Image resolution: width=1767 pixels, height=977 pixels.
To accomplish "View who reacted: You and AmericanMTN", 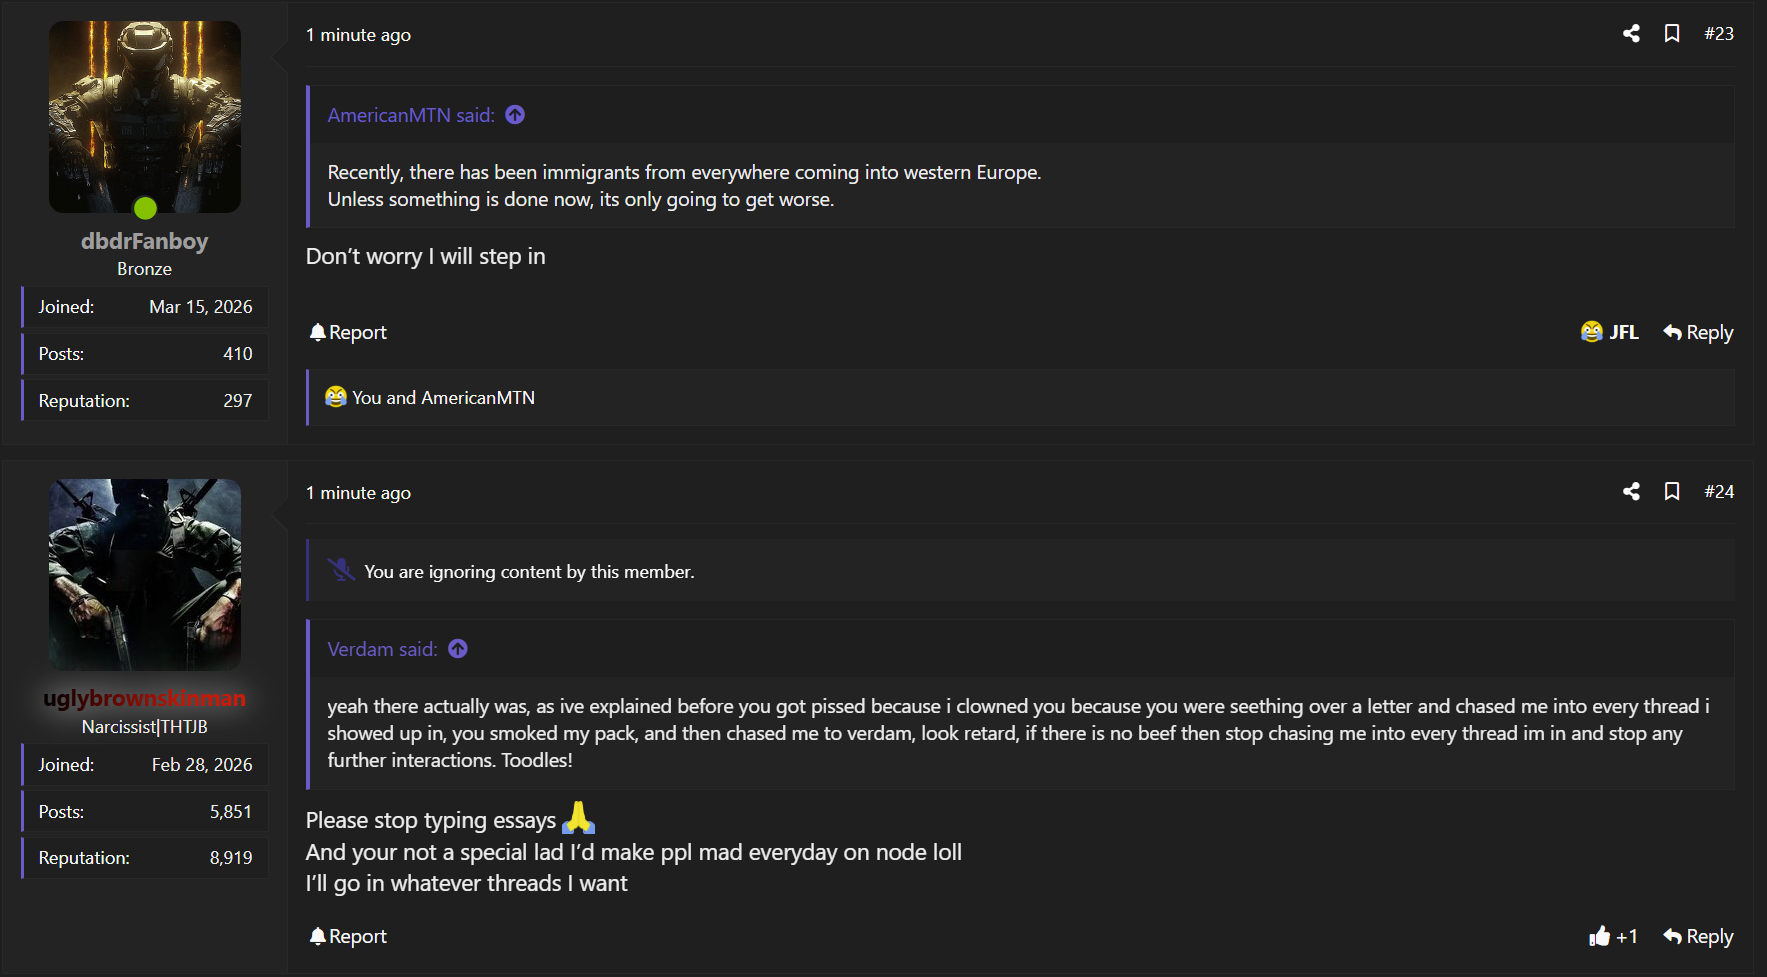I will pos(443,398).
